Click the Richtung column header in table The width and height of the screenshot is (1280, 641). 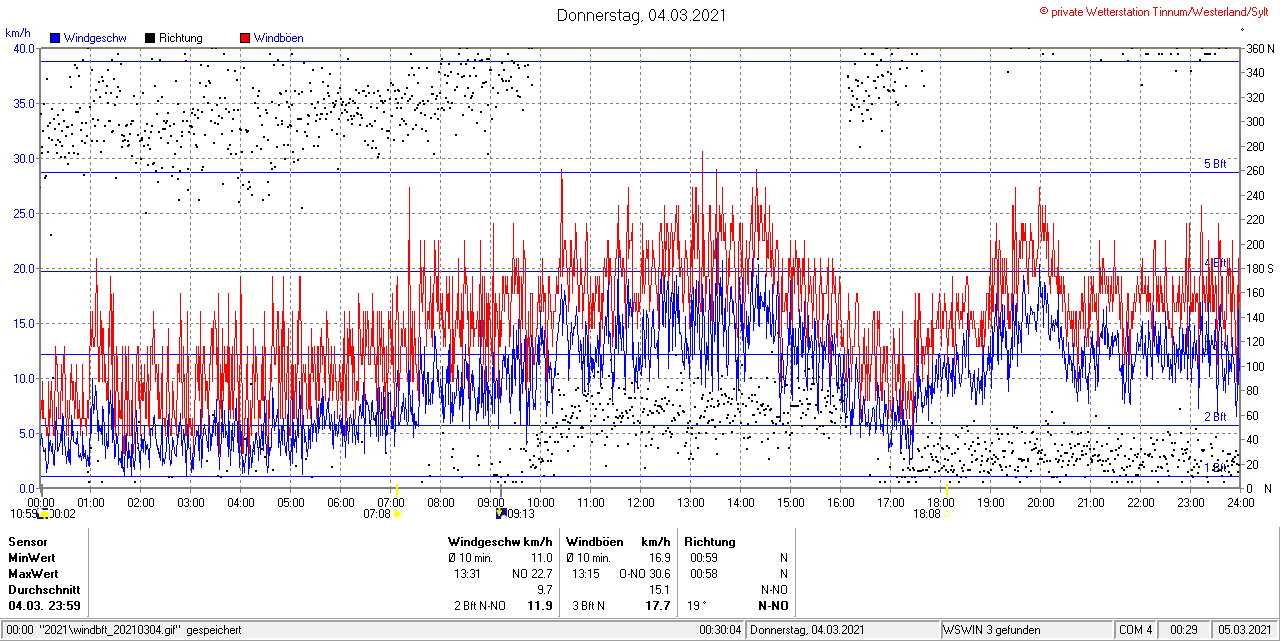tap(710, 542)
